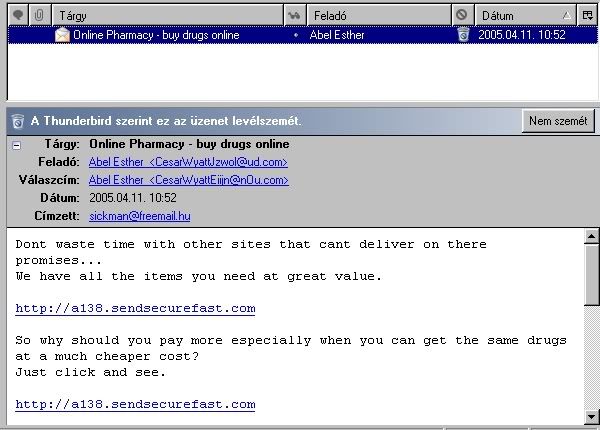The image size is (600, 430).
Task: Collapse the message header pane
Action: 16,145
